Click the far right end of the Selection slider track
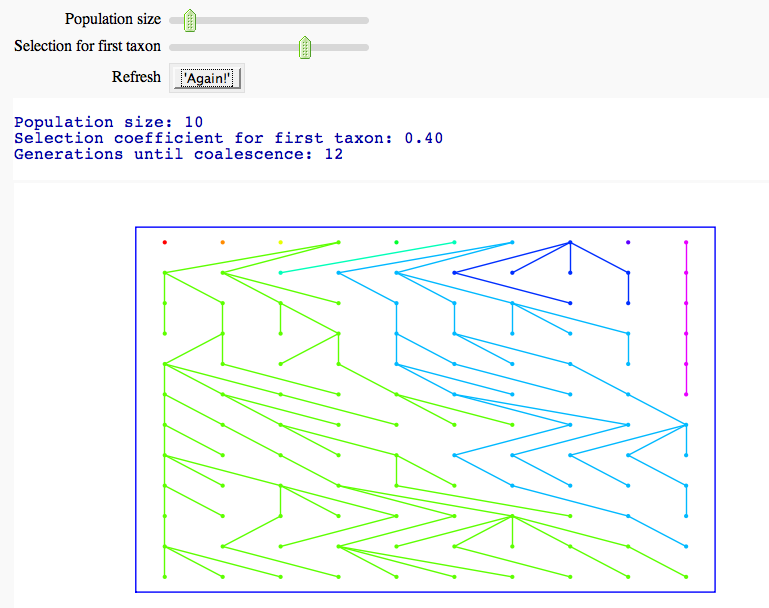Image resolution: width=769 pixels, height=608 pixels. pos(366,47)
